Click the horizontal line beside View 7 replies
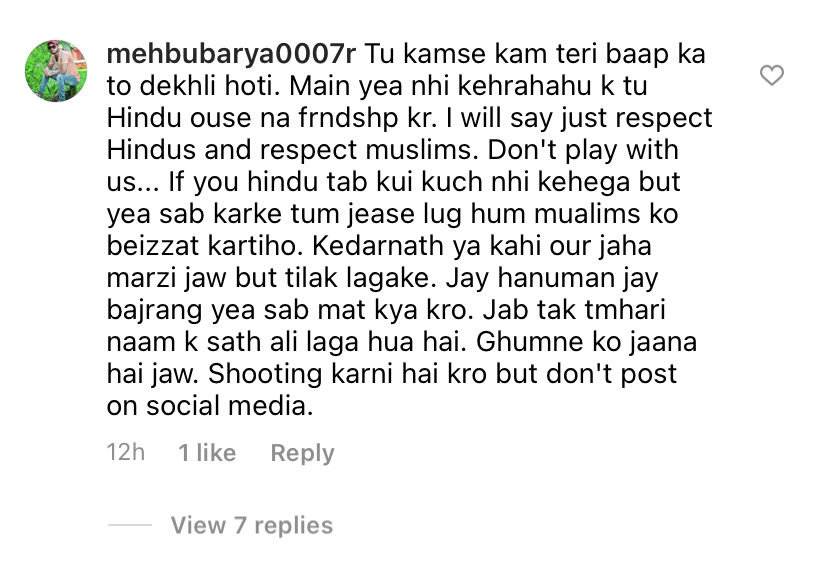Image resolution: width=828 pixels, height=568 pixels. pos(129,525)
